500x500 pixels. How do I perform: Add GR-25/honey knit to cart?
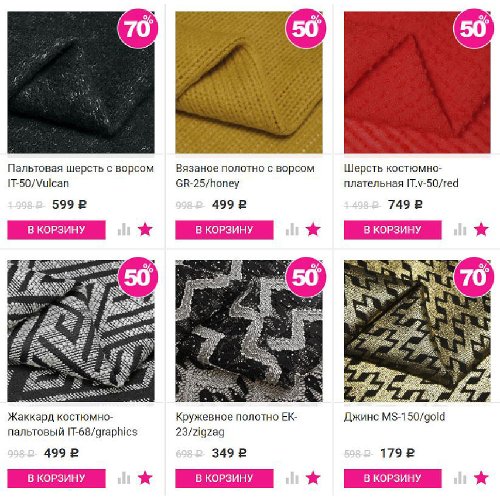click(224, 230)
